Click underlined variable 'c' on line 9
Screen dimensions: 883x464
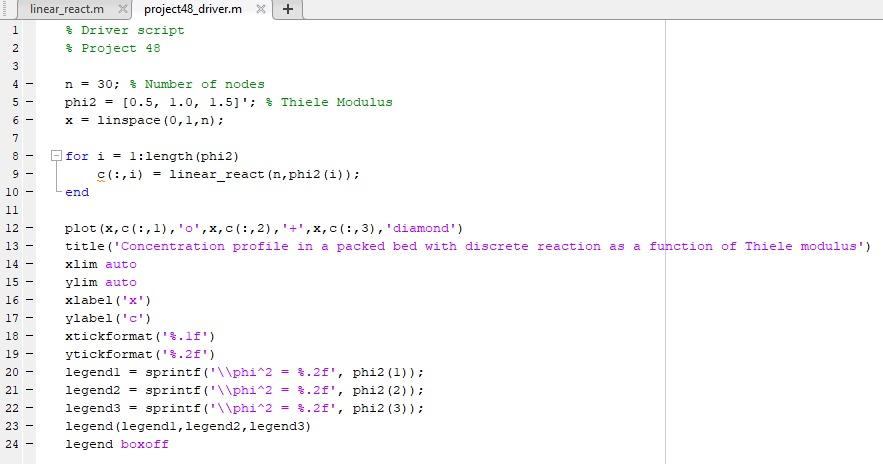[x=101, y=175]
